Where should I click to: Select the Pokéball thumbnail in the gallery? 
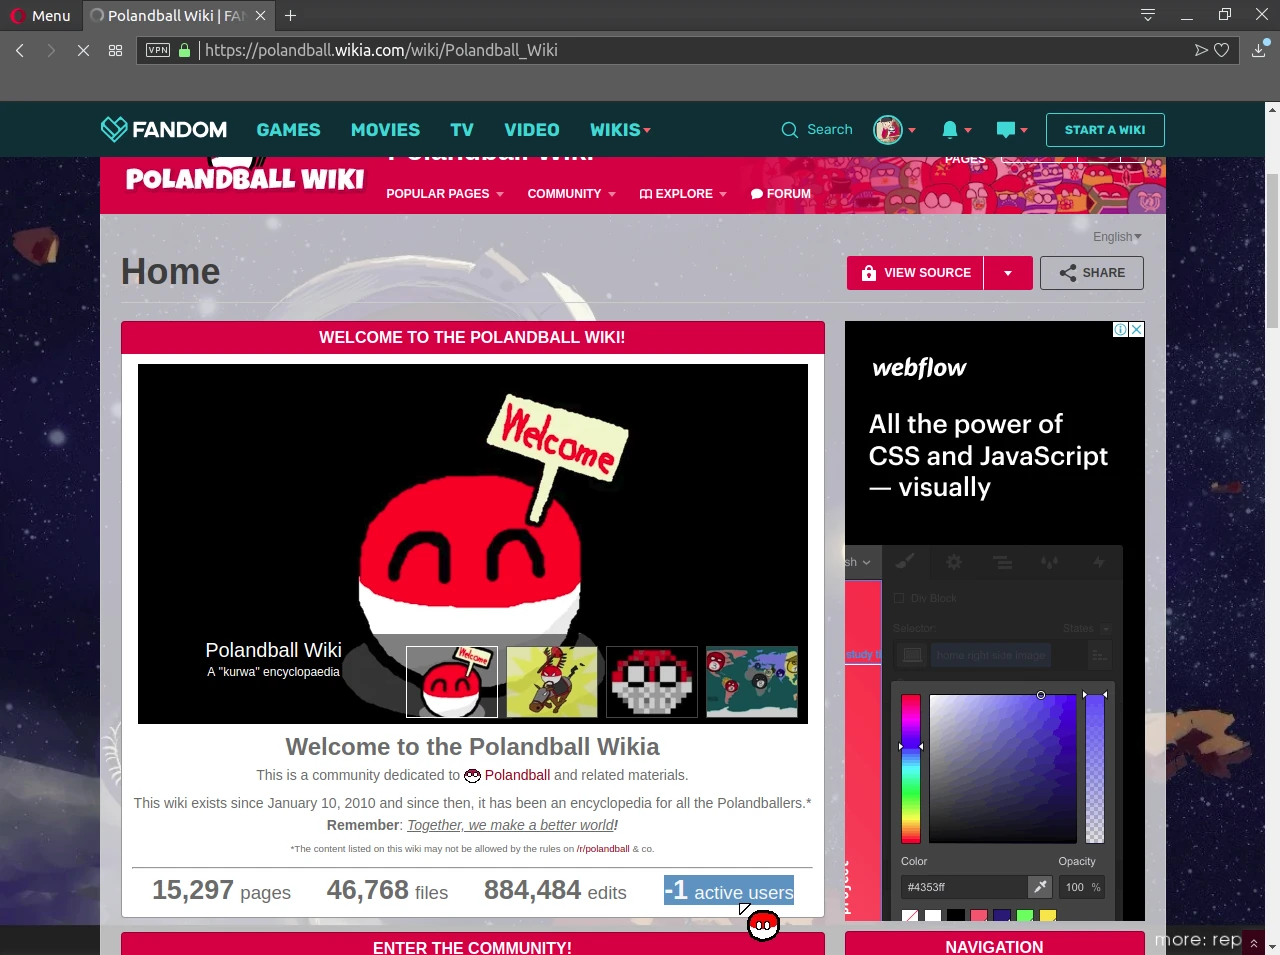(651, 682)
